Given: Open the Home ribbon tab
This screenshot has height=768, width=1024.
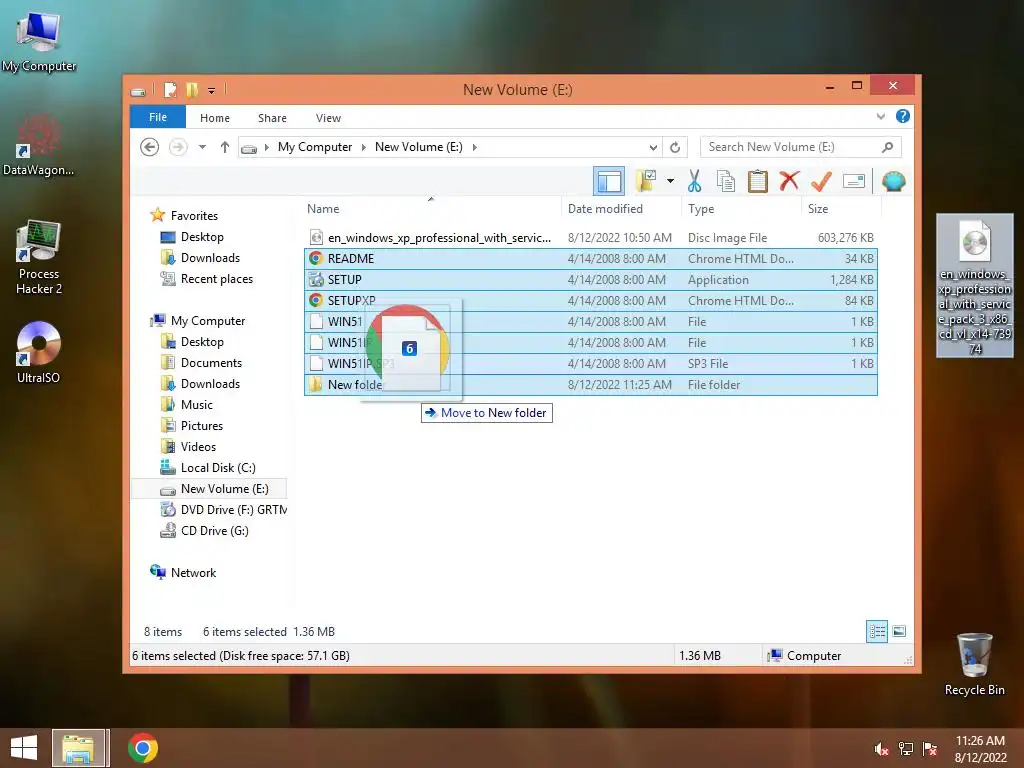Looking at the screenshot, I should (x=215, y=118).
